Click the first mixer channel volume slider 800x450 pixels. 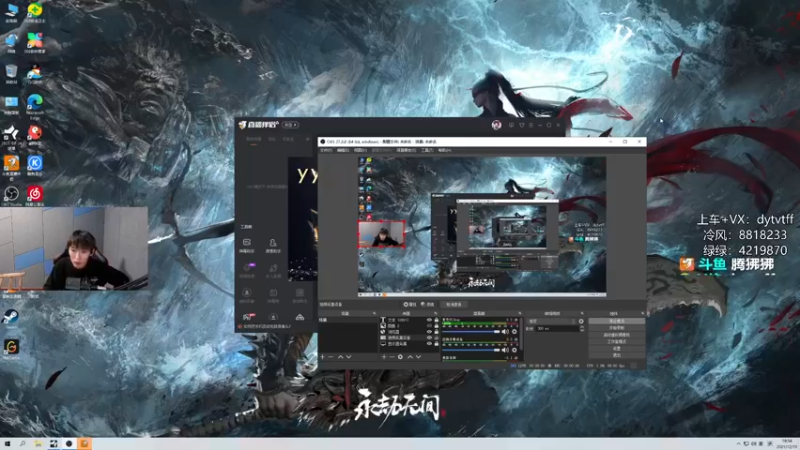click(471, 332)
